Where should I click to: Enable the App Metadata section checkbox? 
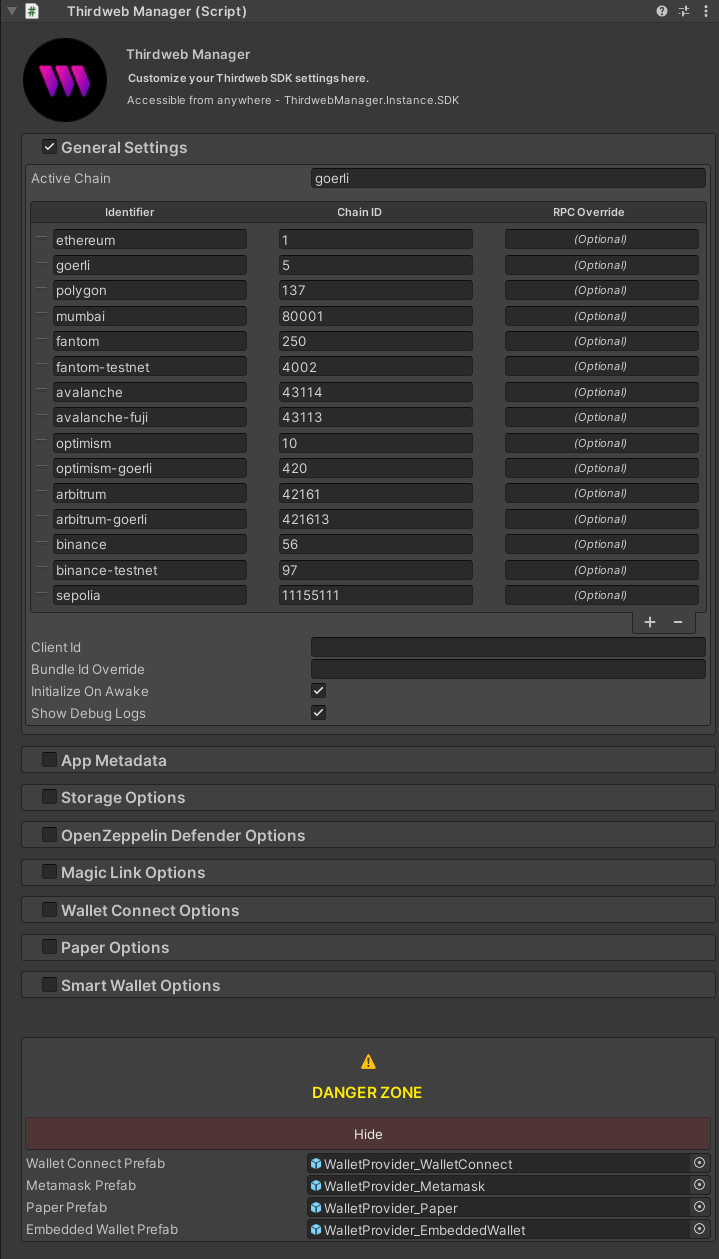[49, 760]
